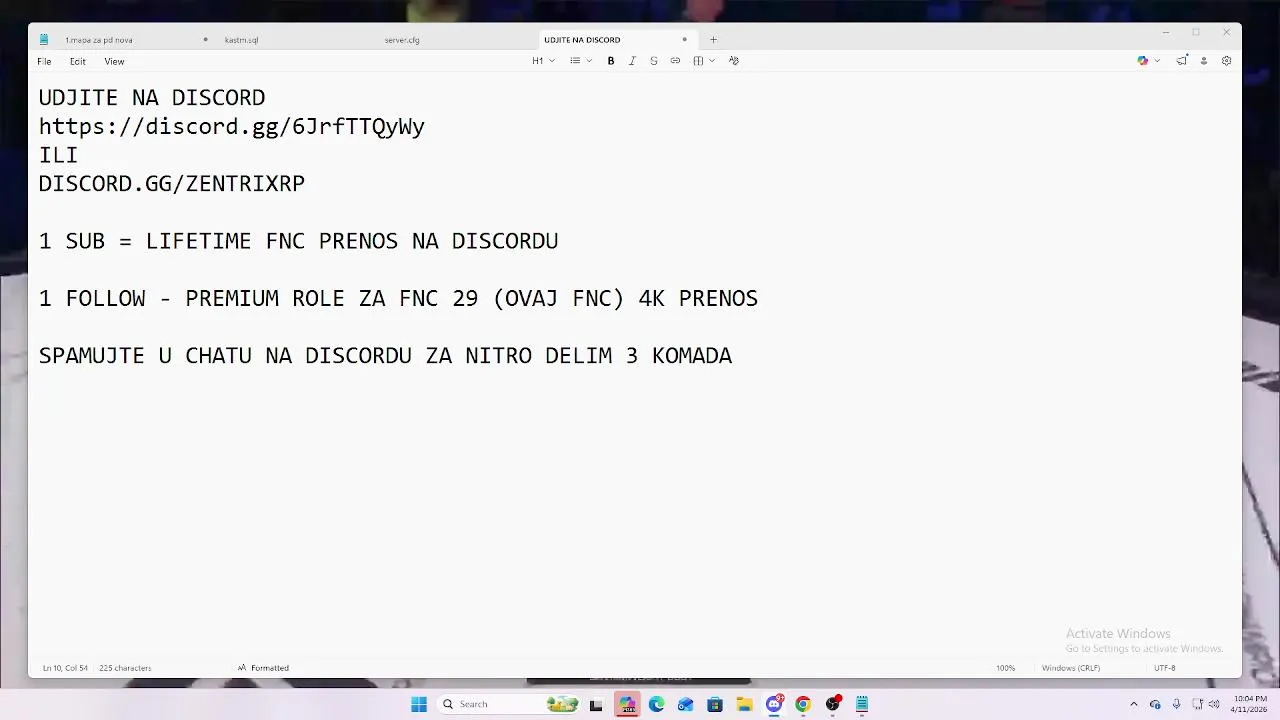Open the Edit menu
The width and height of the screenshot is (1280, 720).
pos(77,61)
